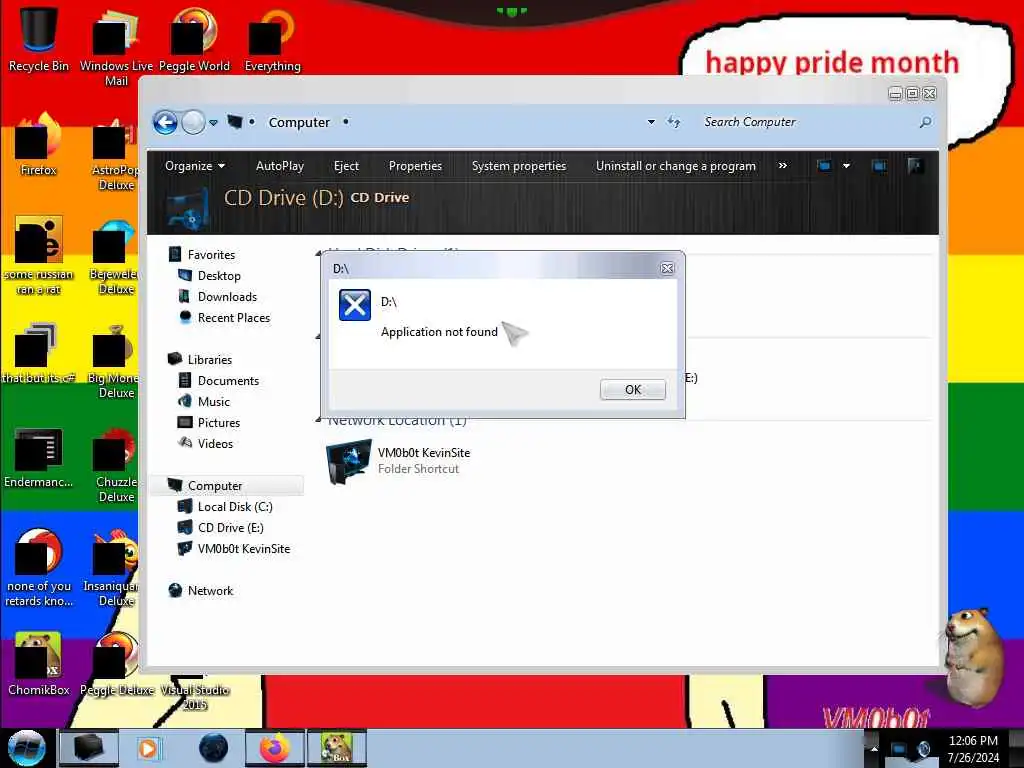Open Big Money Deluxe desktop icon

pos(116,359)
